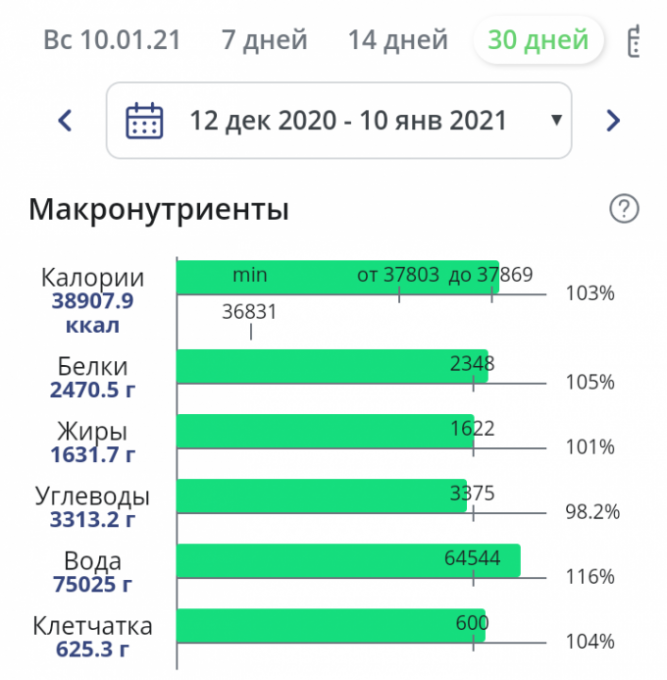Screen dimensions: 667x680
Task: Expand the date range dropdown arrow
Action: [x=556, y=122]
